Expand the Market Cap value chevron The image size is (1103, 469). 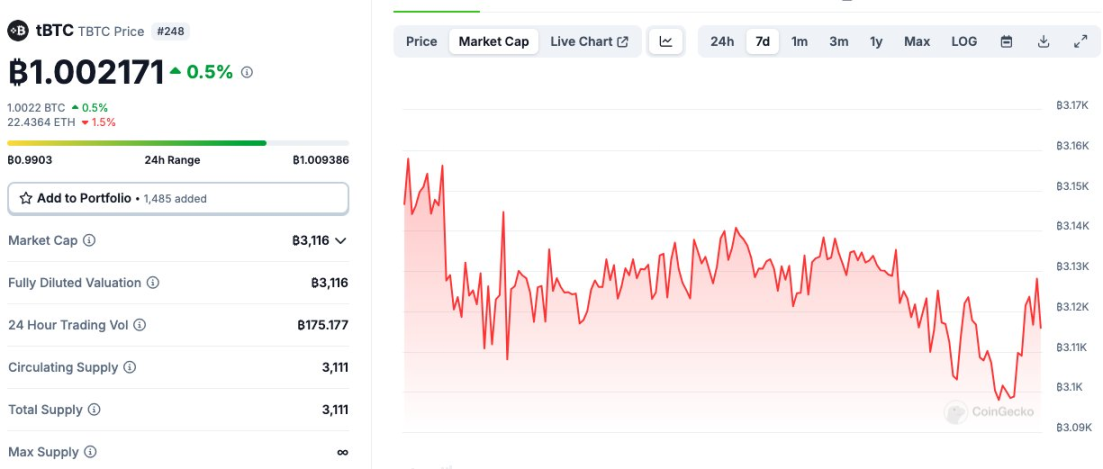pyautogui.click(x=341, y=241)
